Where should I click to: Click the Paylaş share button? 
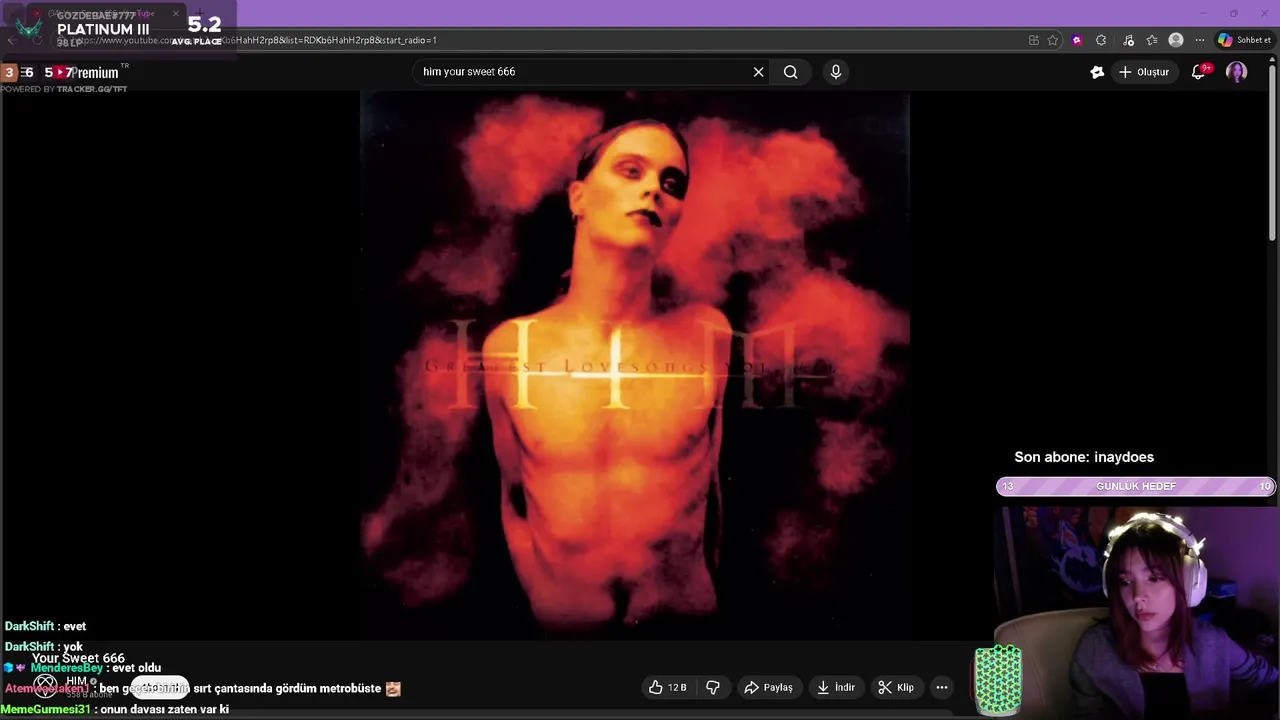pyautogui.click(x=768, y=687)
